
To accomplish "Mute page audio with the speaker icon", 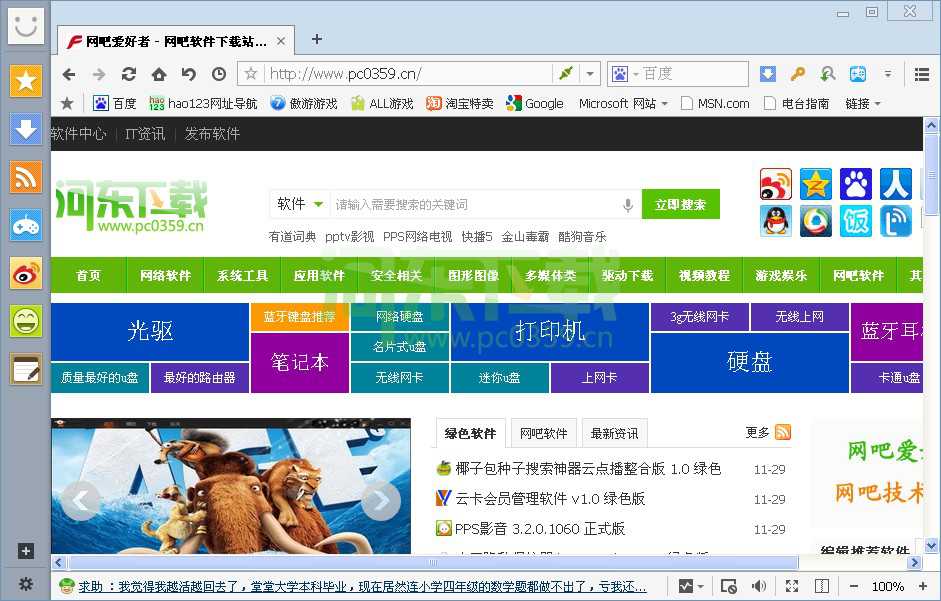I will point(760,586).
